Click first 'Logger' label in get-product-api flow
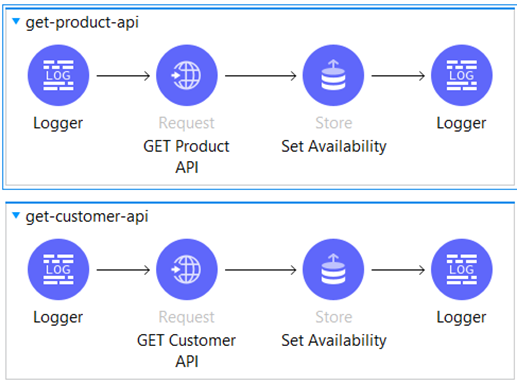 (58, 123)
